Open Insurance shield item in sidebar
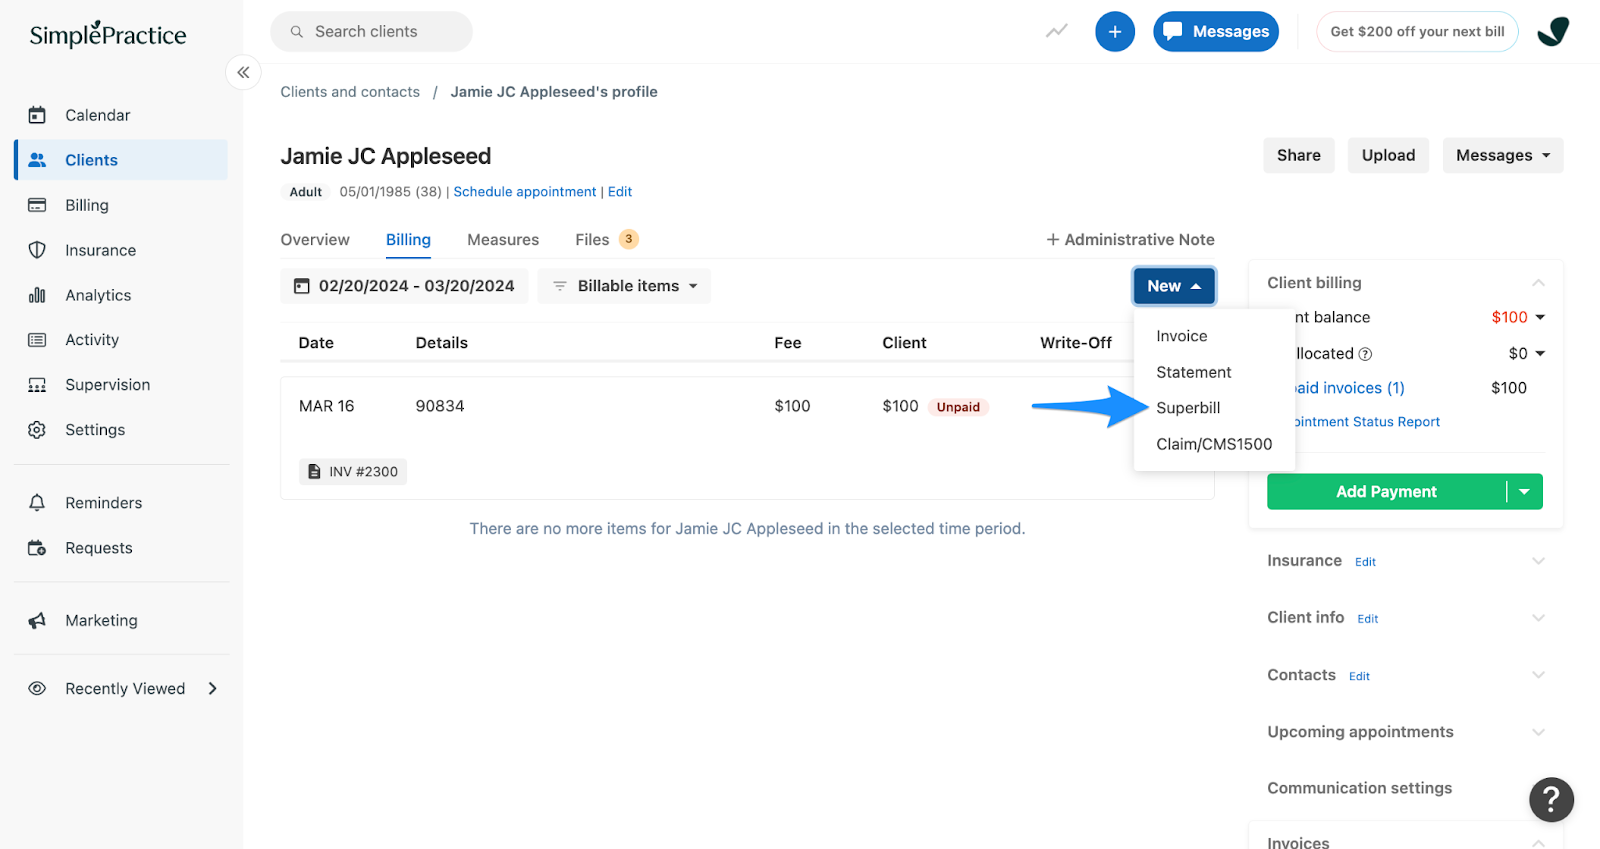 [100, 250]
